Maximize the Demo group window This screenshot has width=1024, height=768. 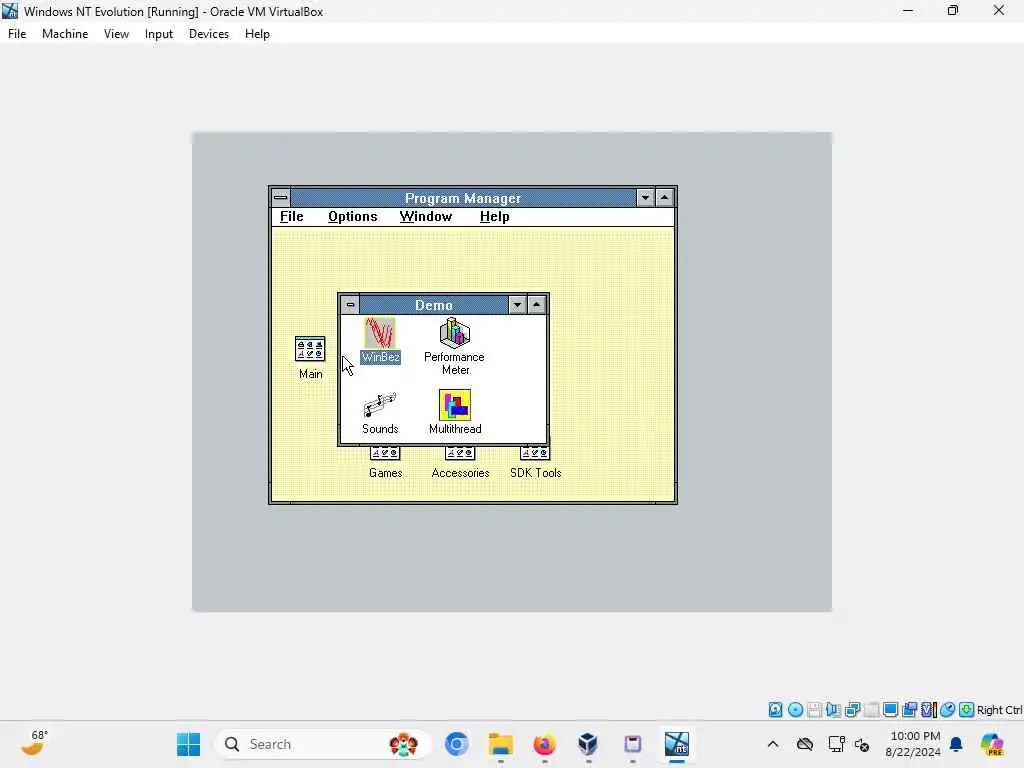pyautogui.click(x=536, y=304)
